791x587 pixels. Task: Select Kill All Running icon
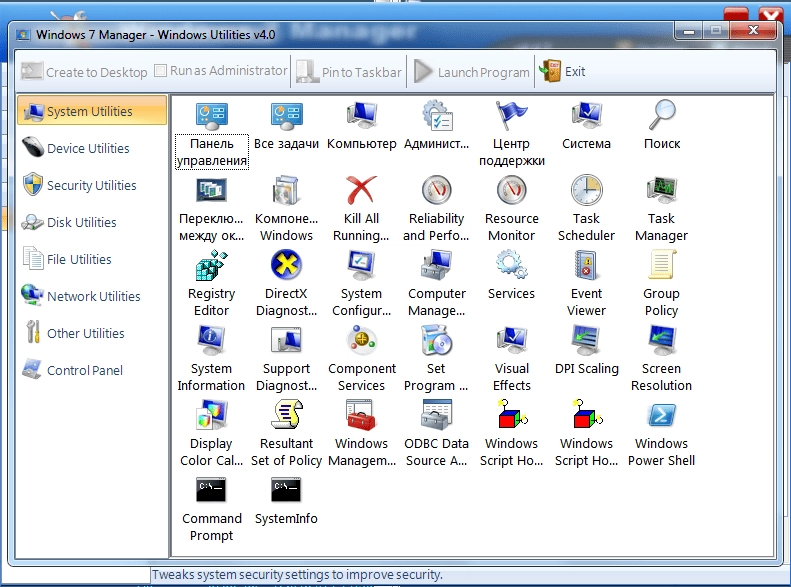[362, 191]
